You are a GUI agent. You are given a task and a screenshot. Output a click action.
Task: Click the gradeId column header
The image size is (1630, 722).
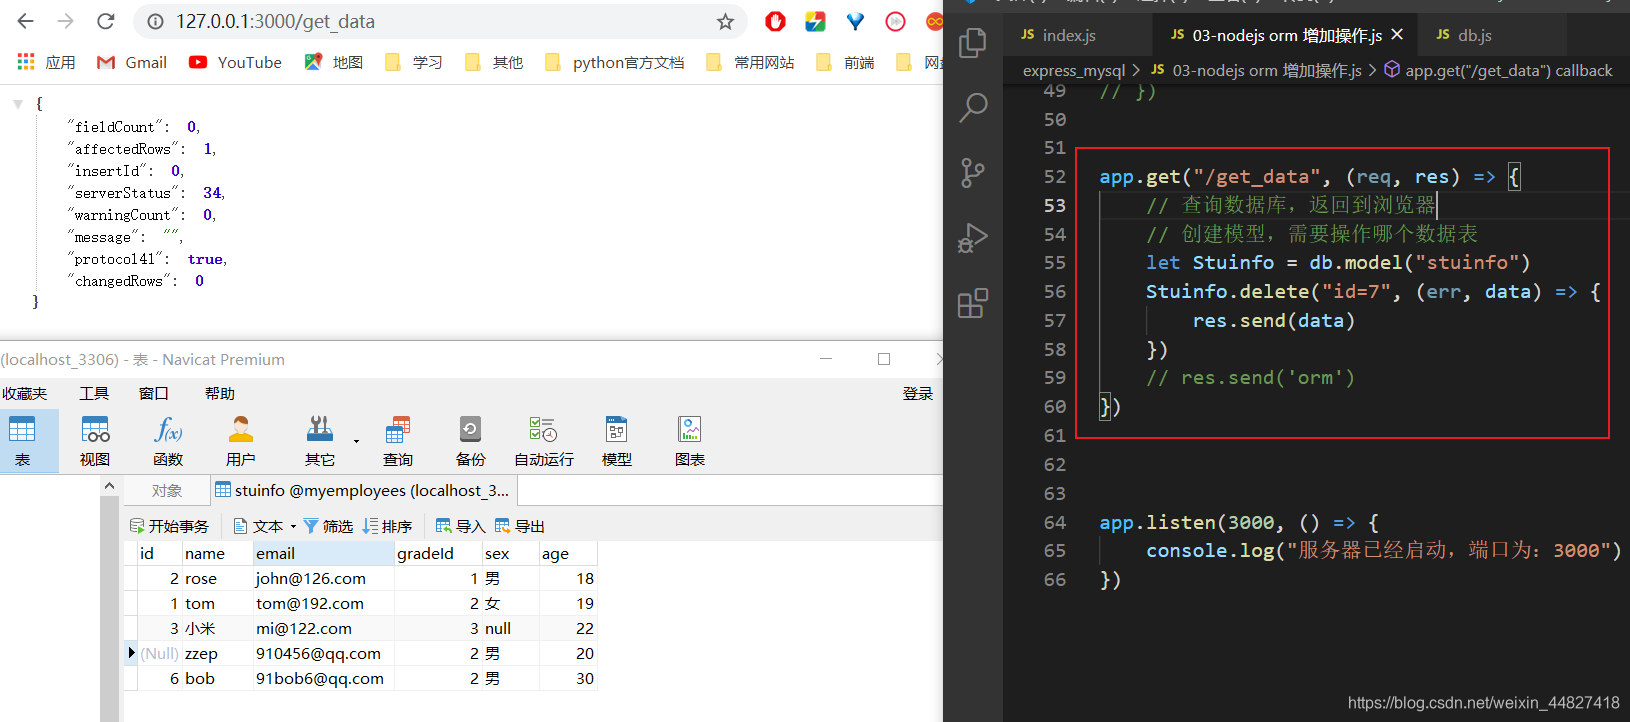(437, 553)
